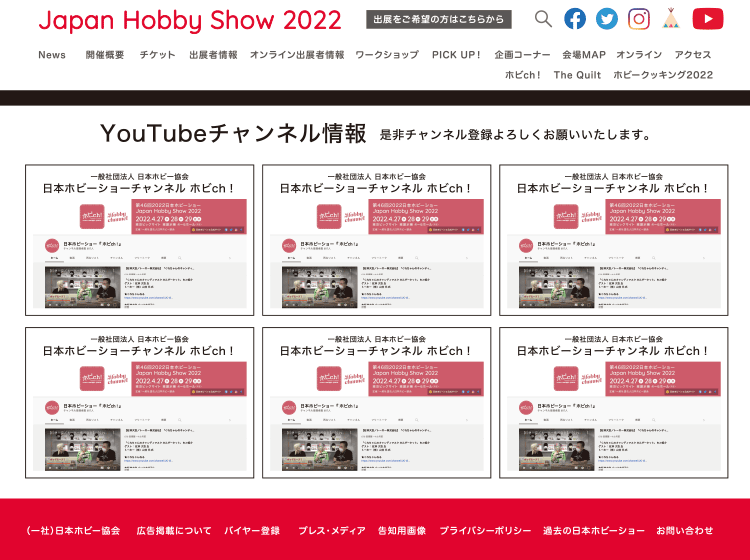Image resolution: width=750 pixels, height=560 pixels.
Task: Click the 出展をご希望の方はこちらから button
Action: point(439,20)
